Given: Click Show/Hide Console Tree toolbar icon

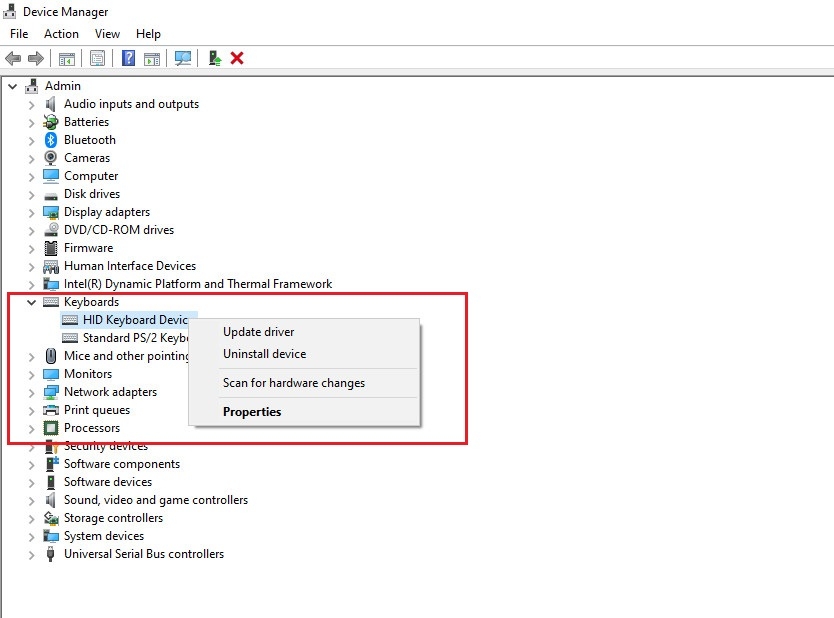Looking at the screenshot, I should 66,59.
